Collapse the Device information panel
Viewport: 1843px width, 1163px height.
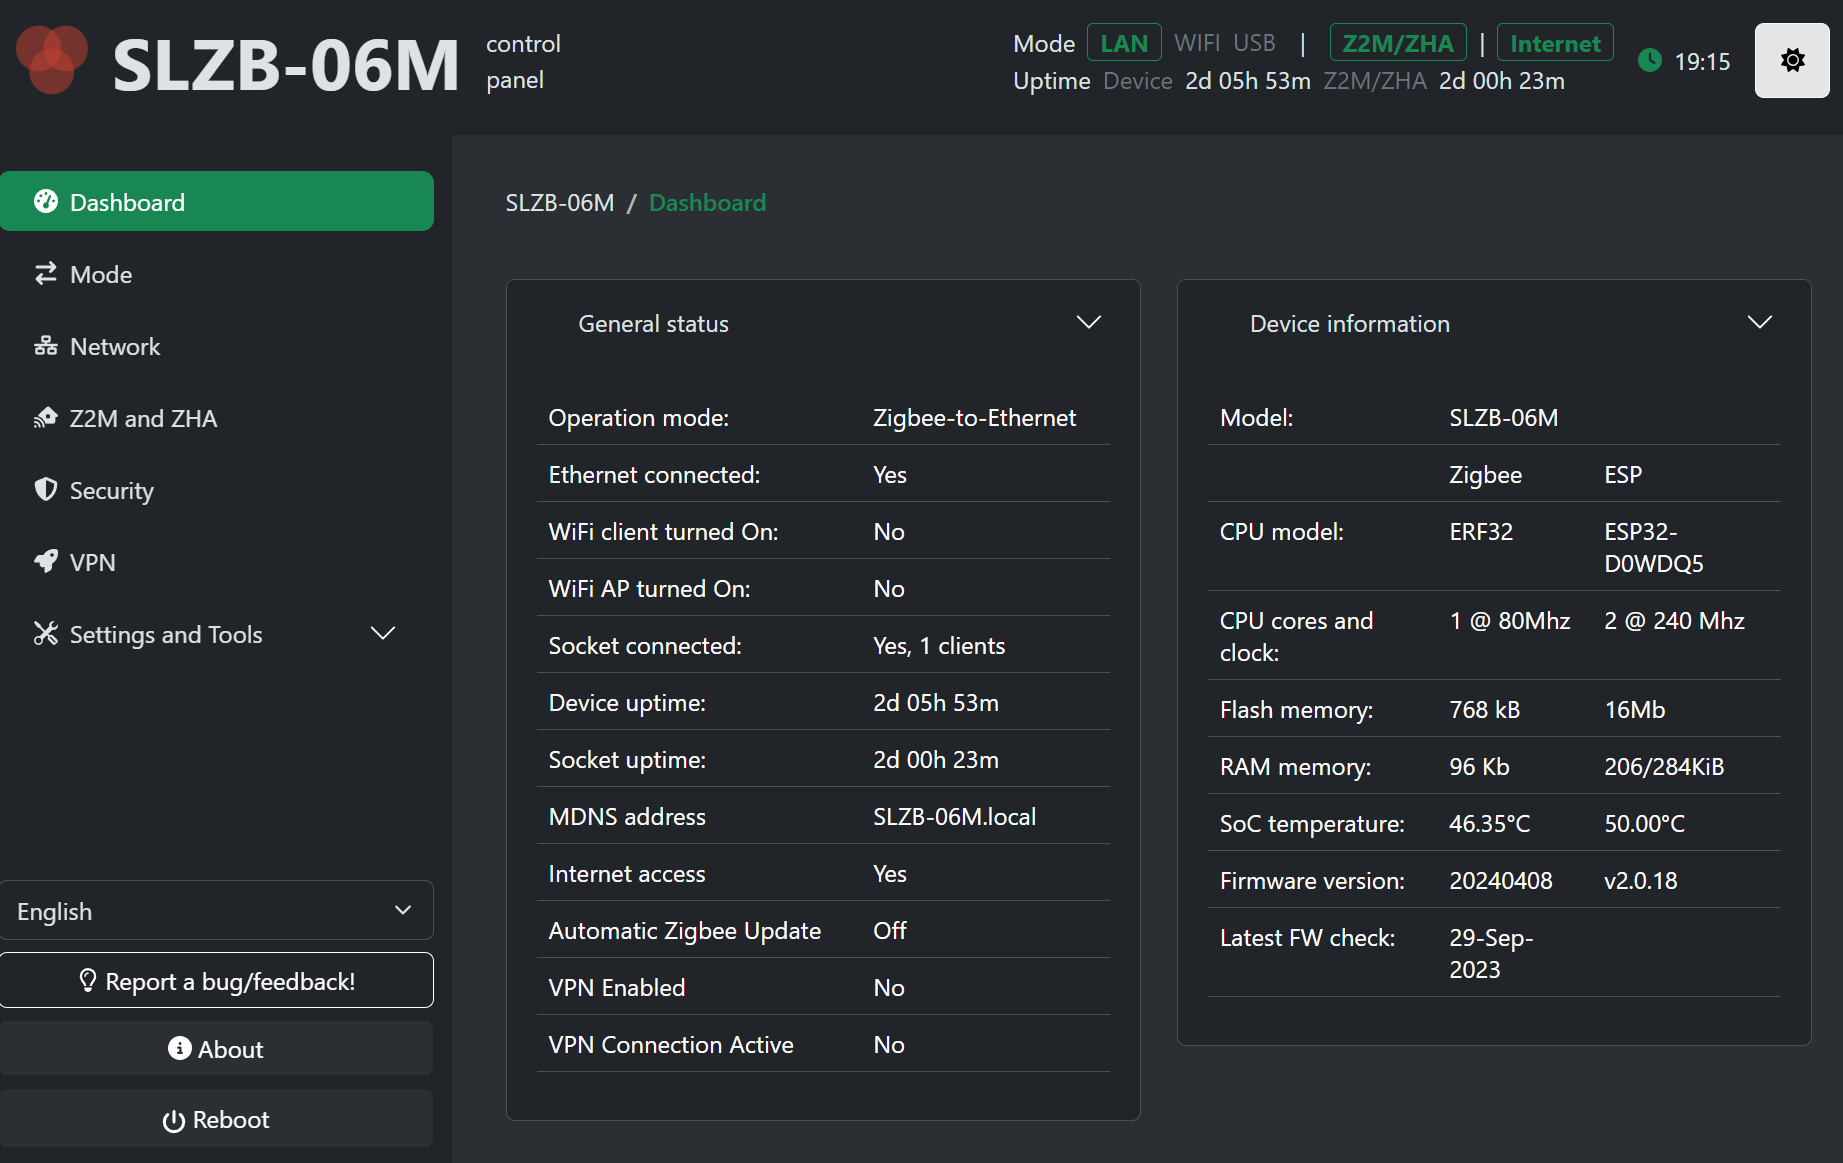(1759, 323)
